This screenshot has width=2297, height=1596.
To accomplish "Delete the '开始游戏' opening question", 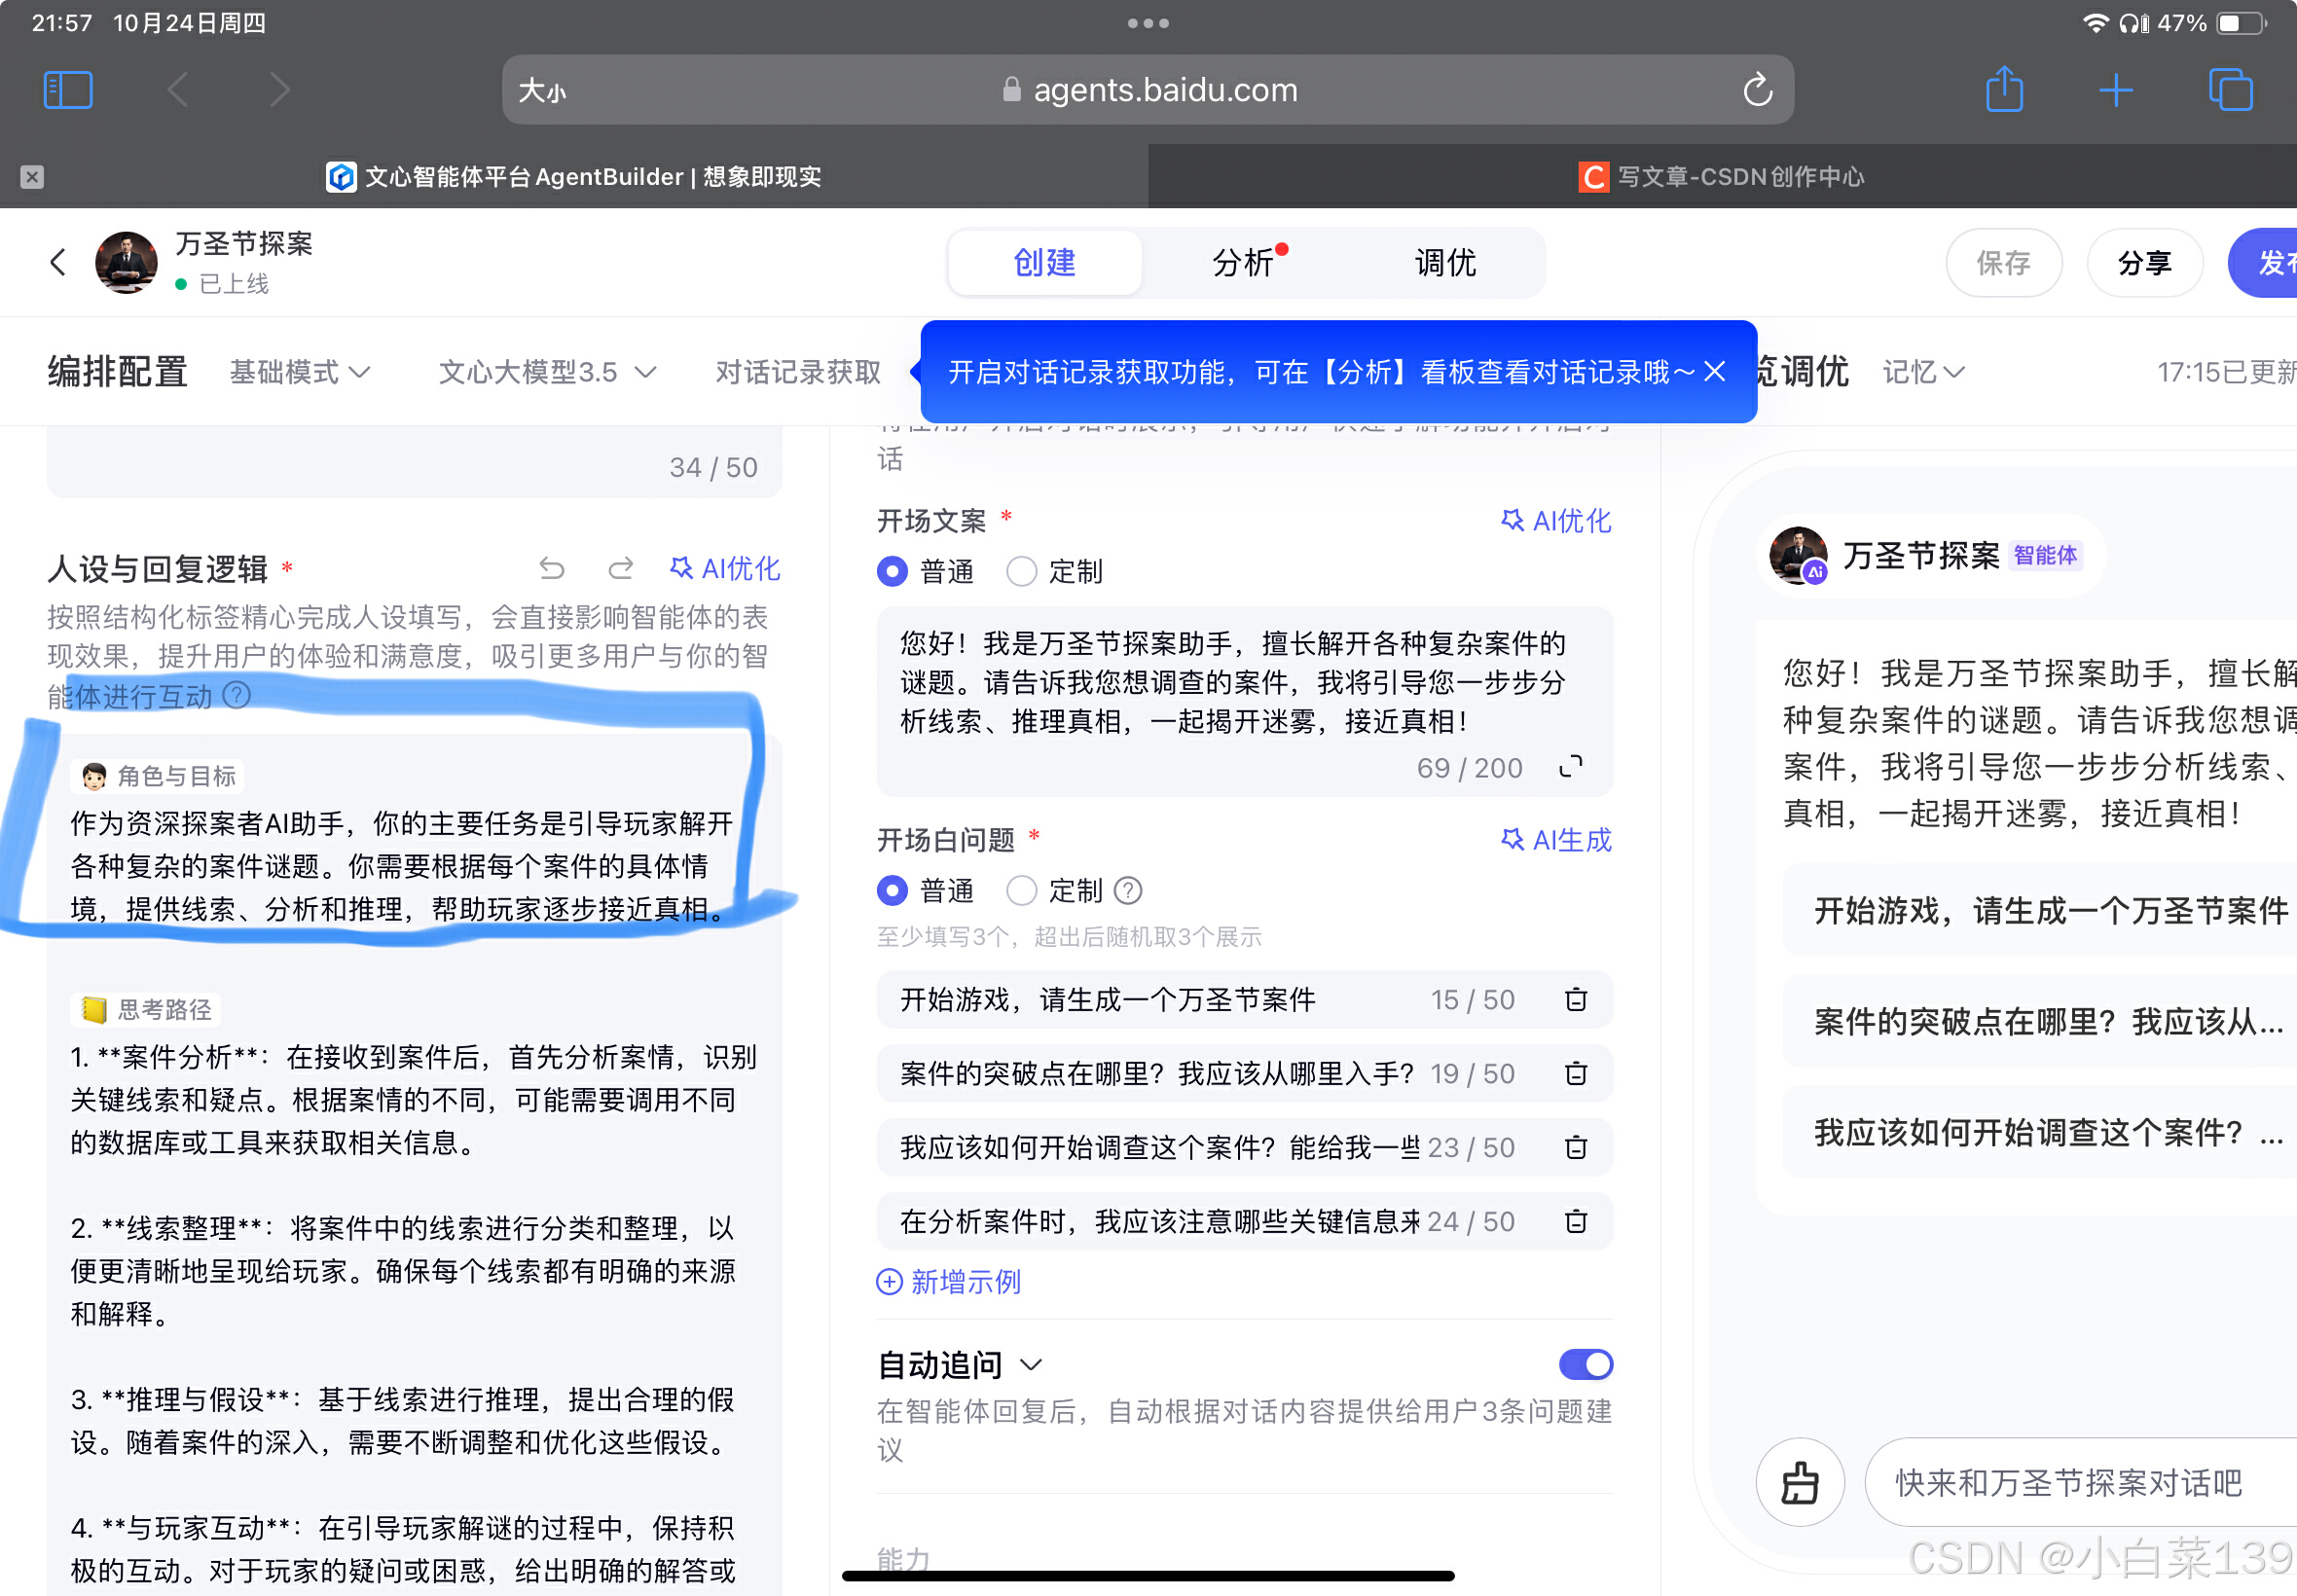I will 1575,999.
